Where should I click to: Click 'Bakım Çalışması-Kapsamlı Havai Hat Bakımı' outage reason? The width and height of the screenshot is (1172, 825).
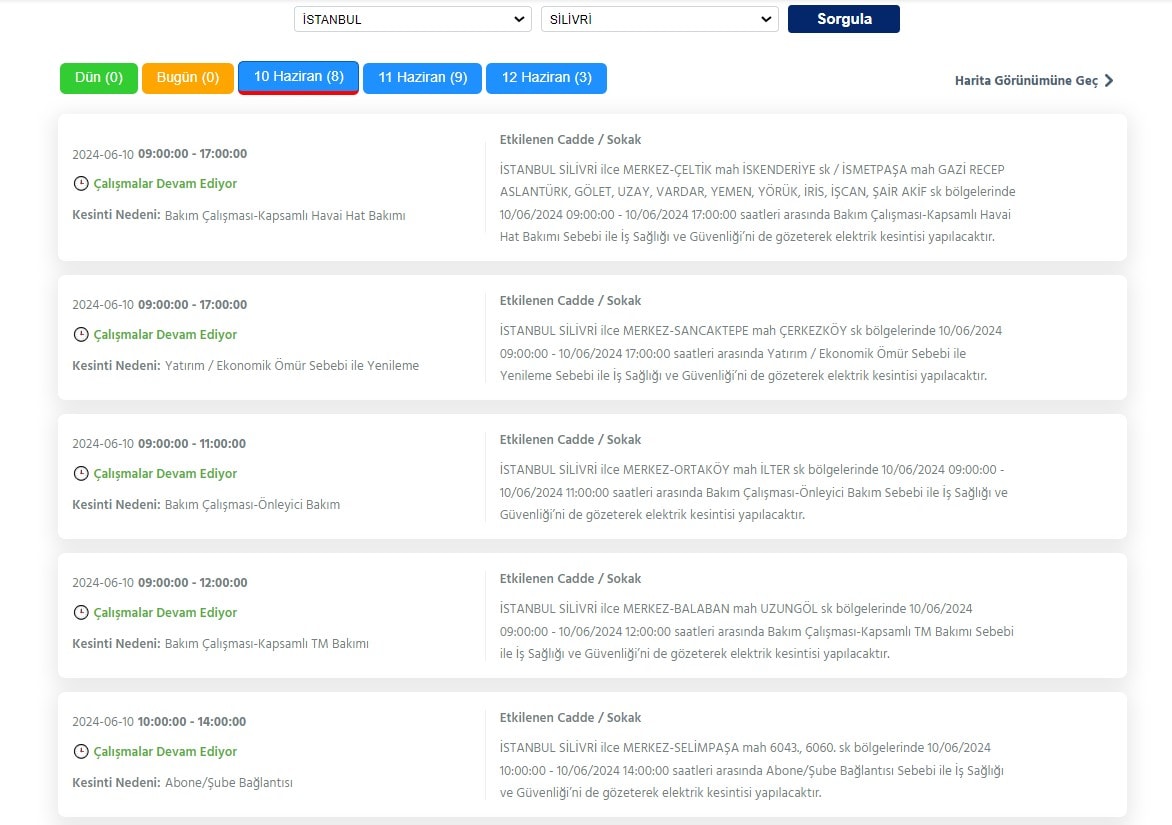pyautogui.click(x=285, y=215)
